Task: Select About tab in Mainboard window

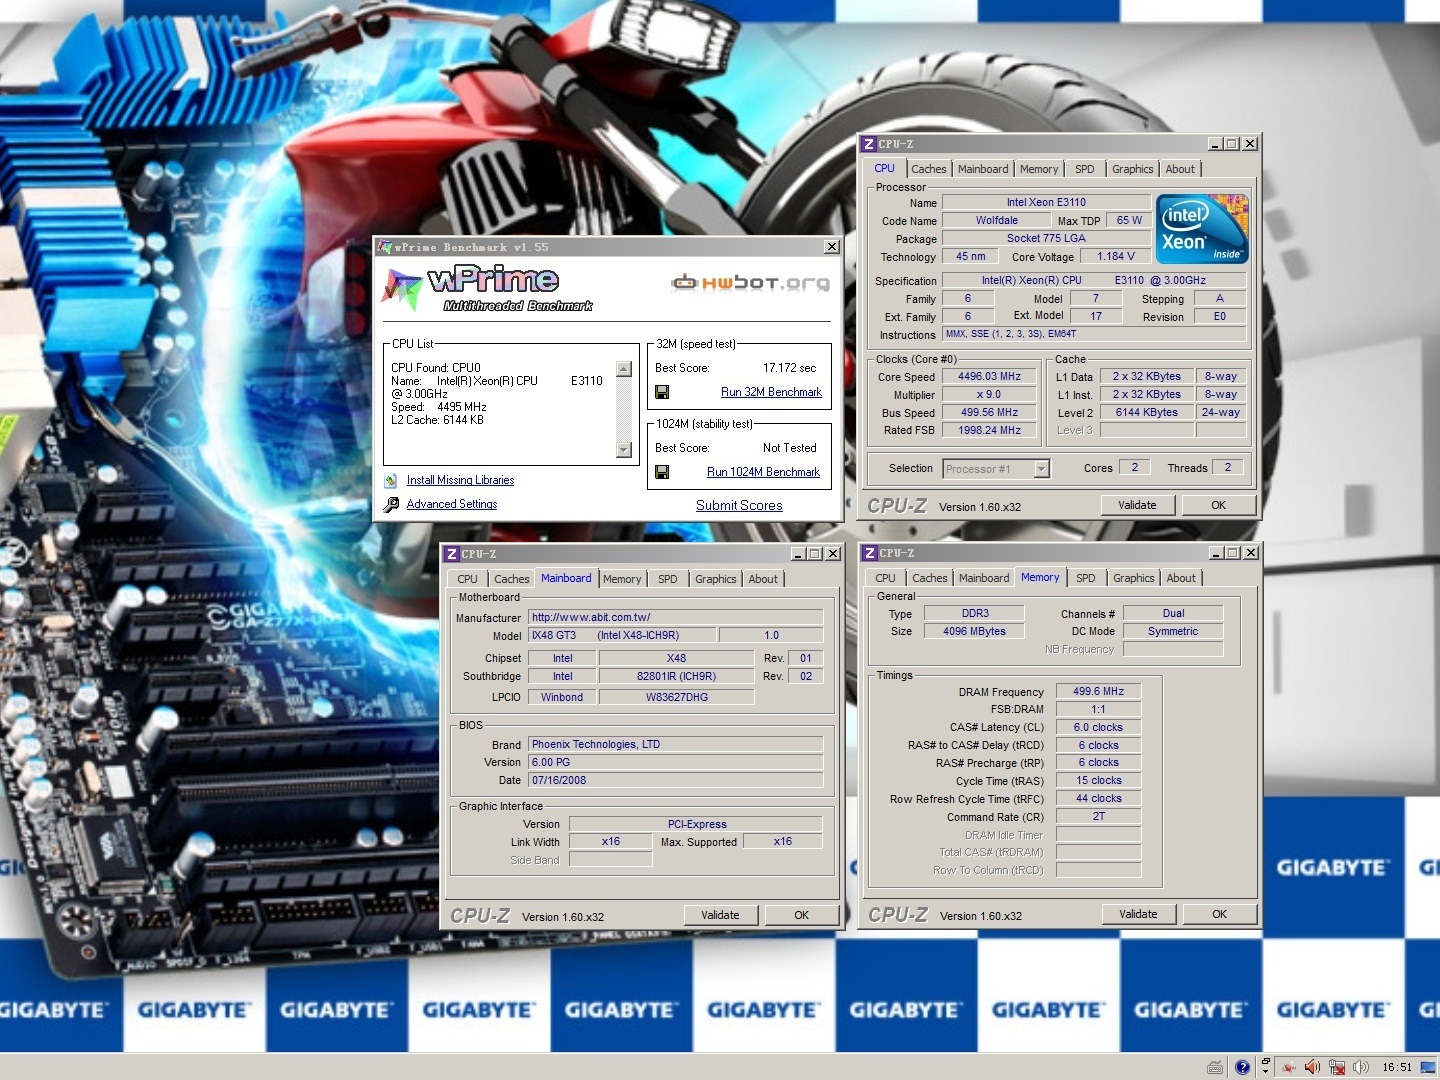Action: (763, 579)
